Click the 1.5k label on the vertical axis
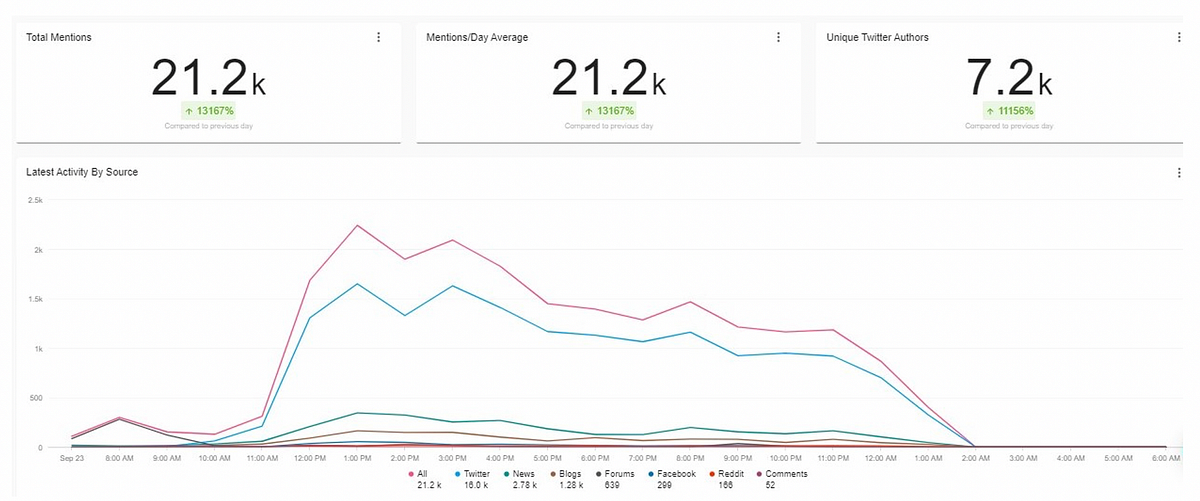 (x=34, y=299)
